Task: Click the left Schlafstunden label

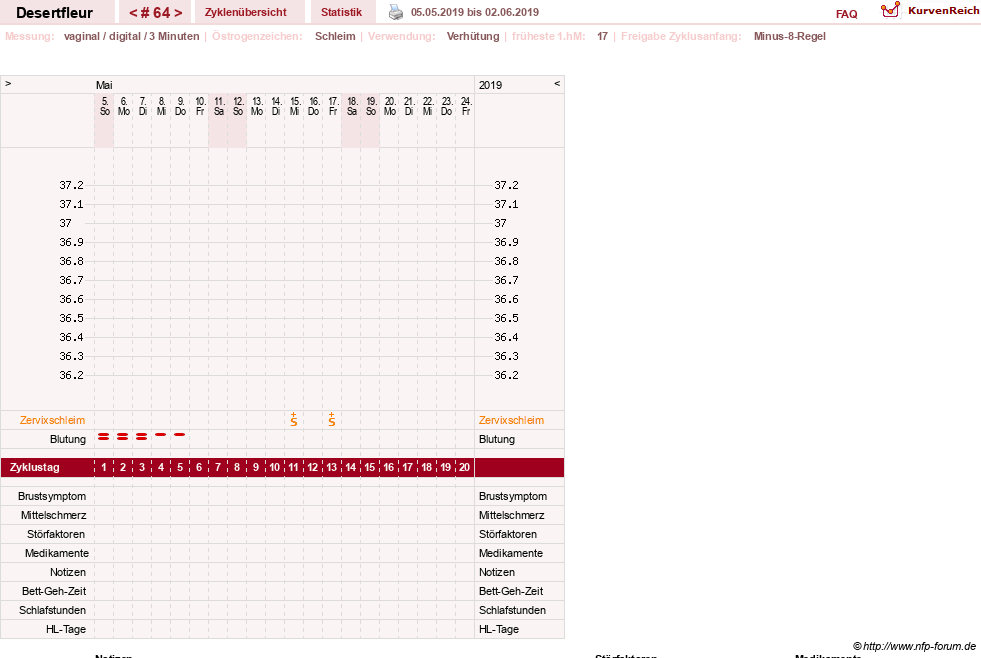Action: [53, 610]
